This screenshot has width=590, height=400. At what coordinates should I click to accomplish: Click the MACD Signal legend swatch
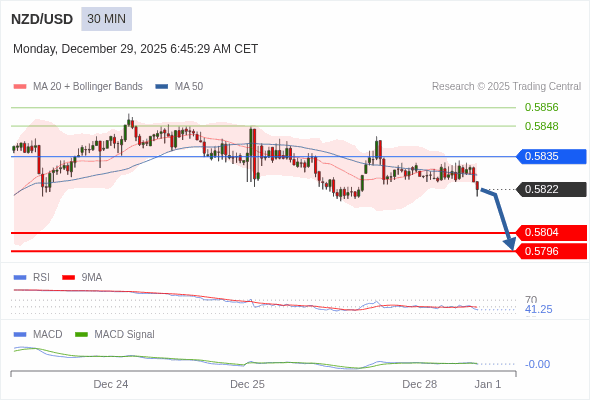(81, 335)
